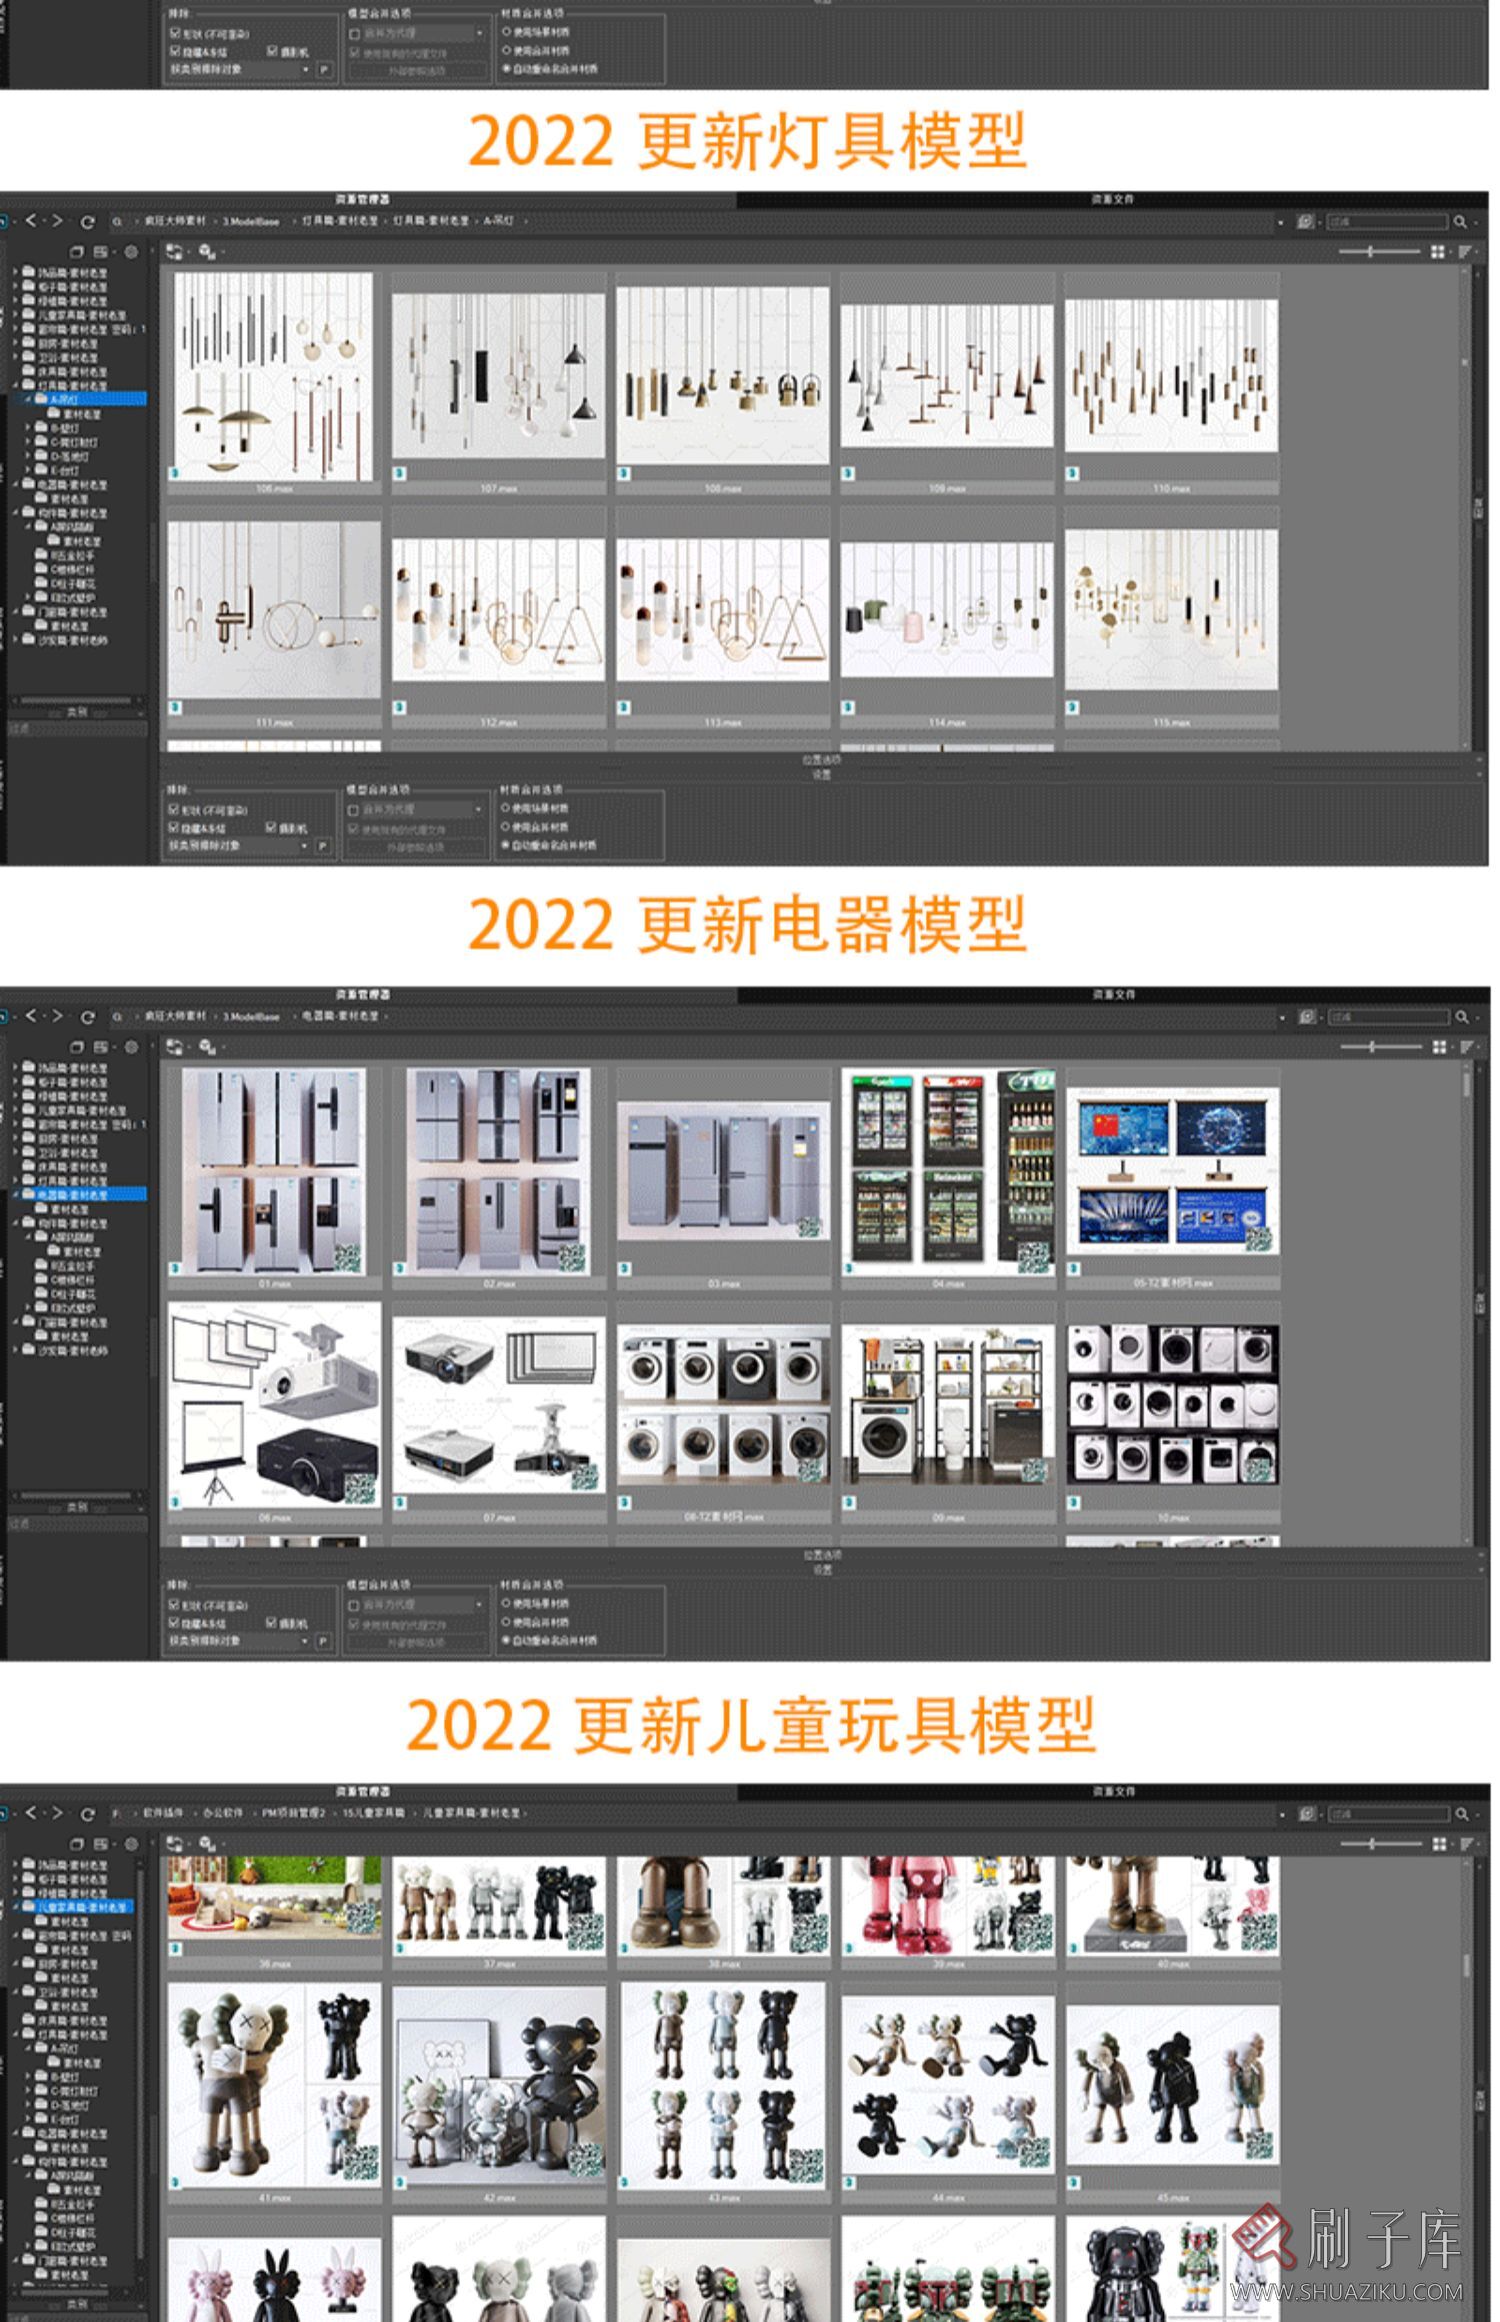Click the magnifier search icon in appliance panel
Image resolution: width=1500 pixels, height=2322 pixels.
point(1461,1017)
